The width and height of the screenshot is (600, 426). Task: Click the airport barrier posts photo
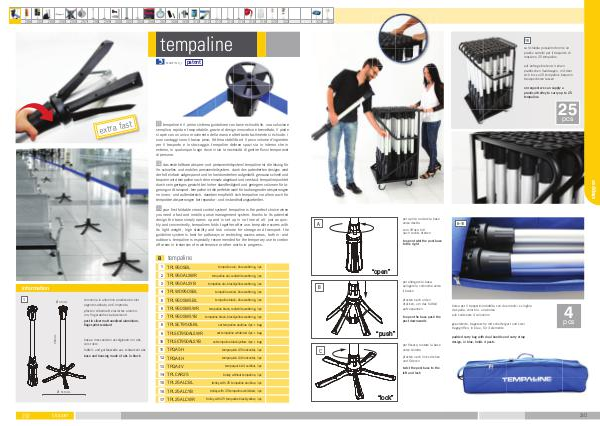[x=82, y=215]
